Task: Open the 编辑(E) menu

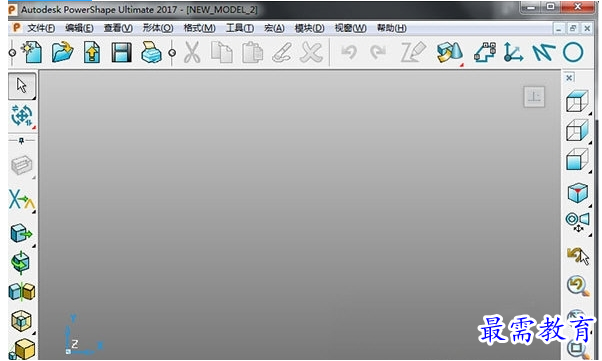Action: (x=79, y=28)
